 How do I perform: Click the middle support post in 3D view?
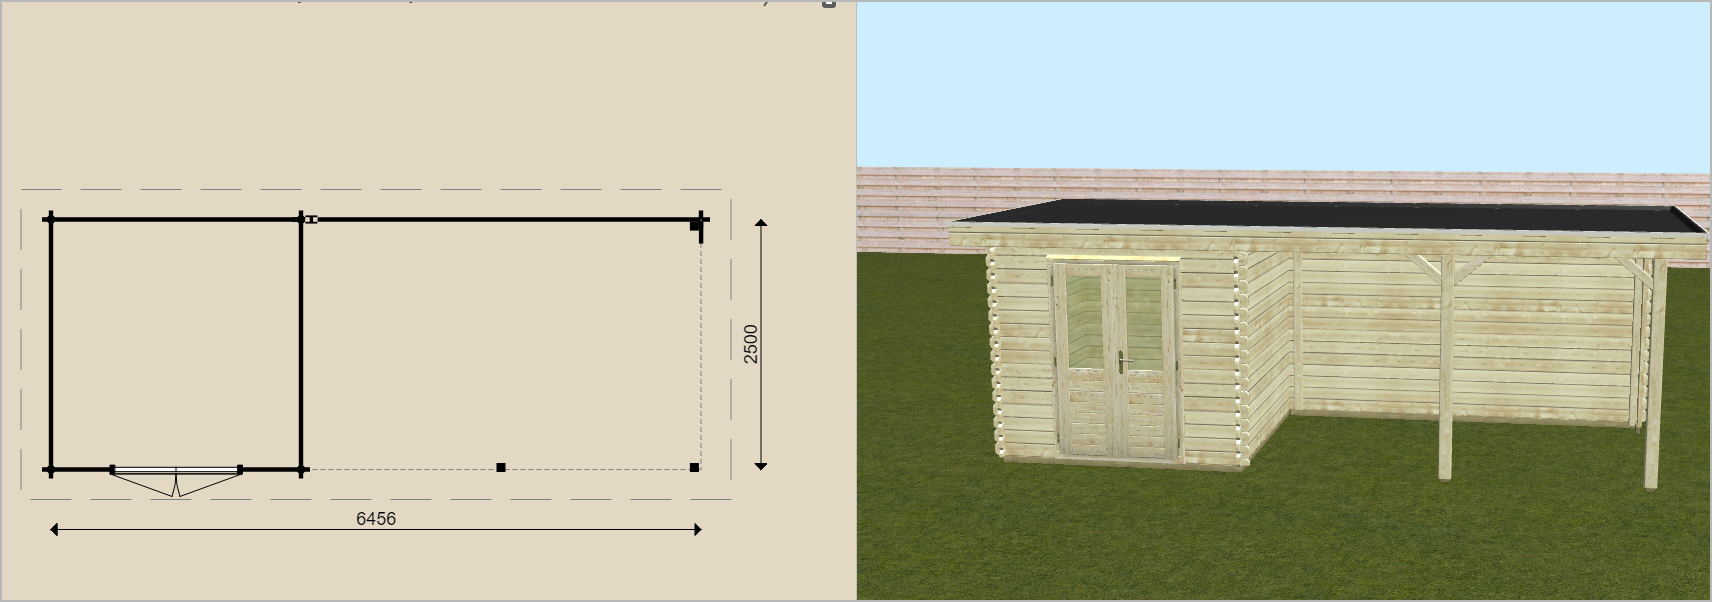tap(1444, 380)
